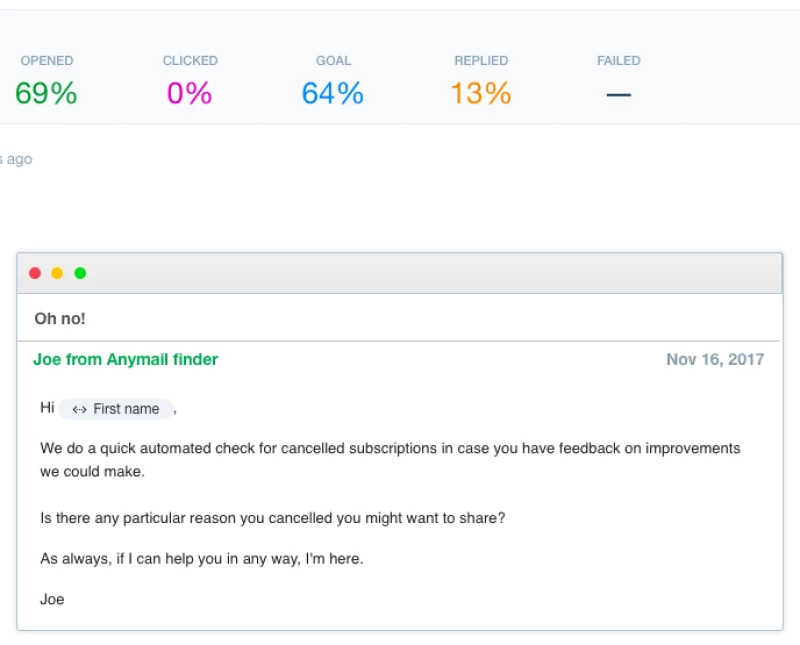The width and height of the screenshot is (800, 645).
Task: Select the CLICKED stat label
Action: tap(190, 61)
